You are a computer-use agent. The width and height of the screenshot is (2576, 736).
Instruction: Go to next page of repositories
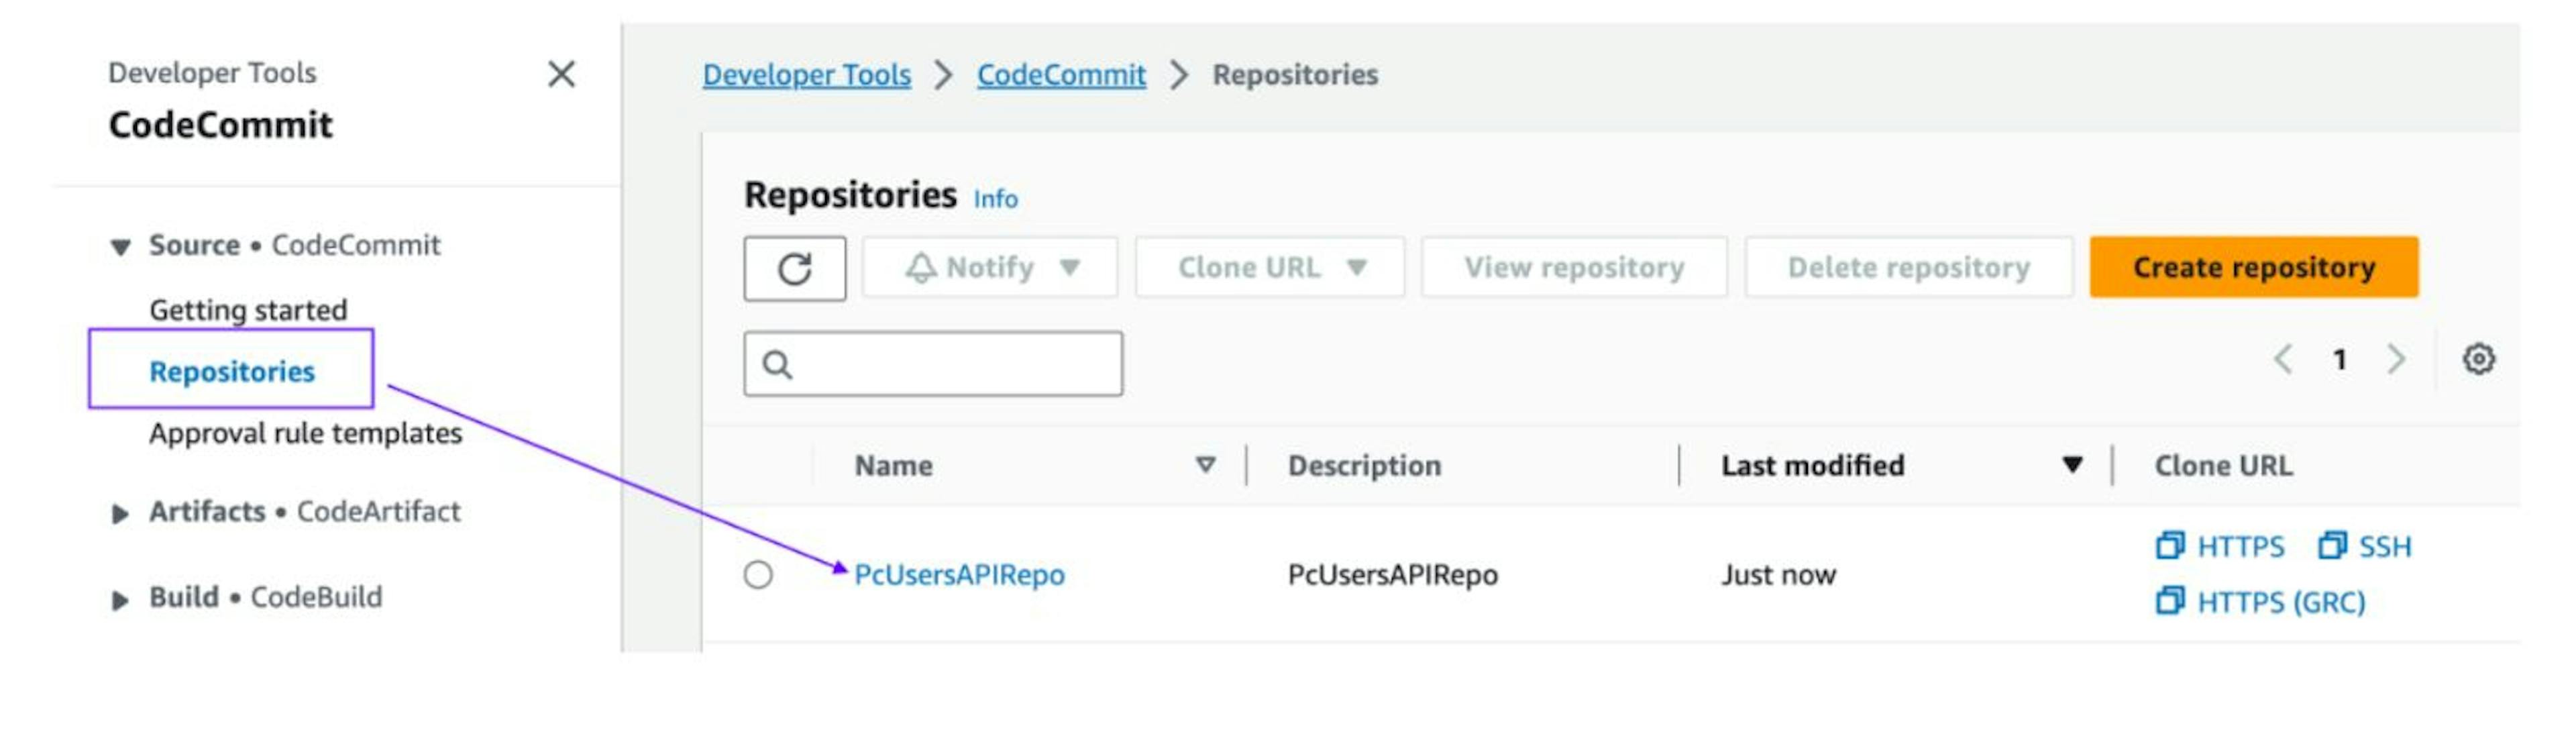pos(2396,359)
